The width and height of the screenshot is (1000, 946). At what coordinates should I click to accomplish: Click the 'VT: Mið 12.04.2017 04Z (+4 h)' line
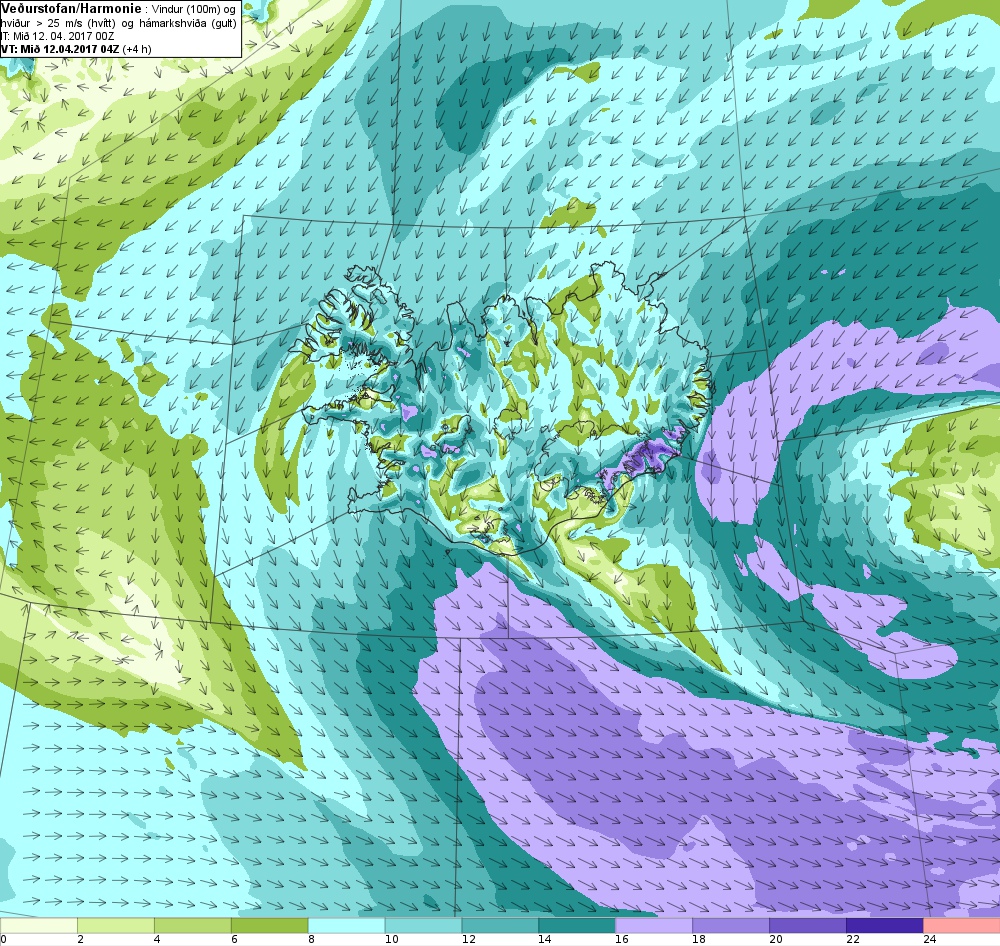pyautogui.click(x=77, y=48)
